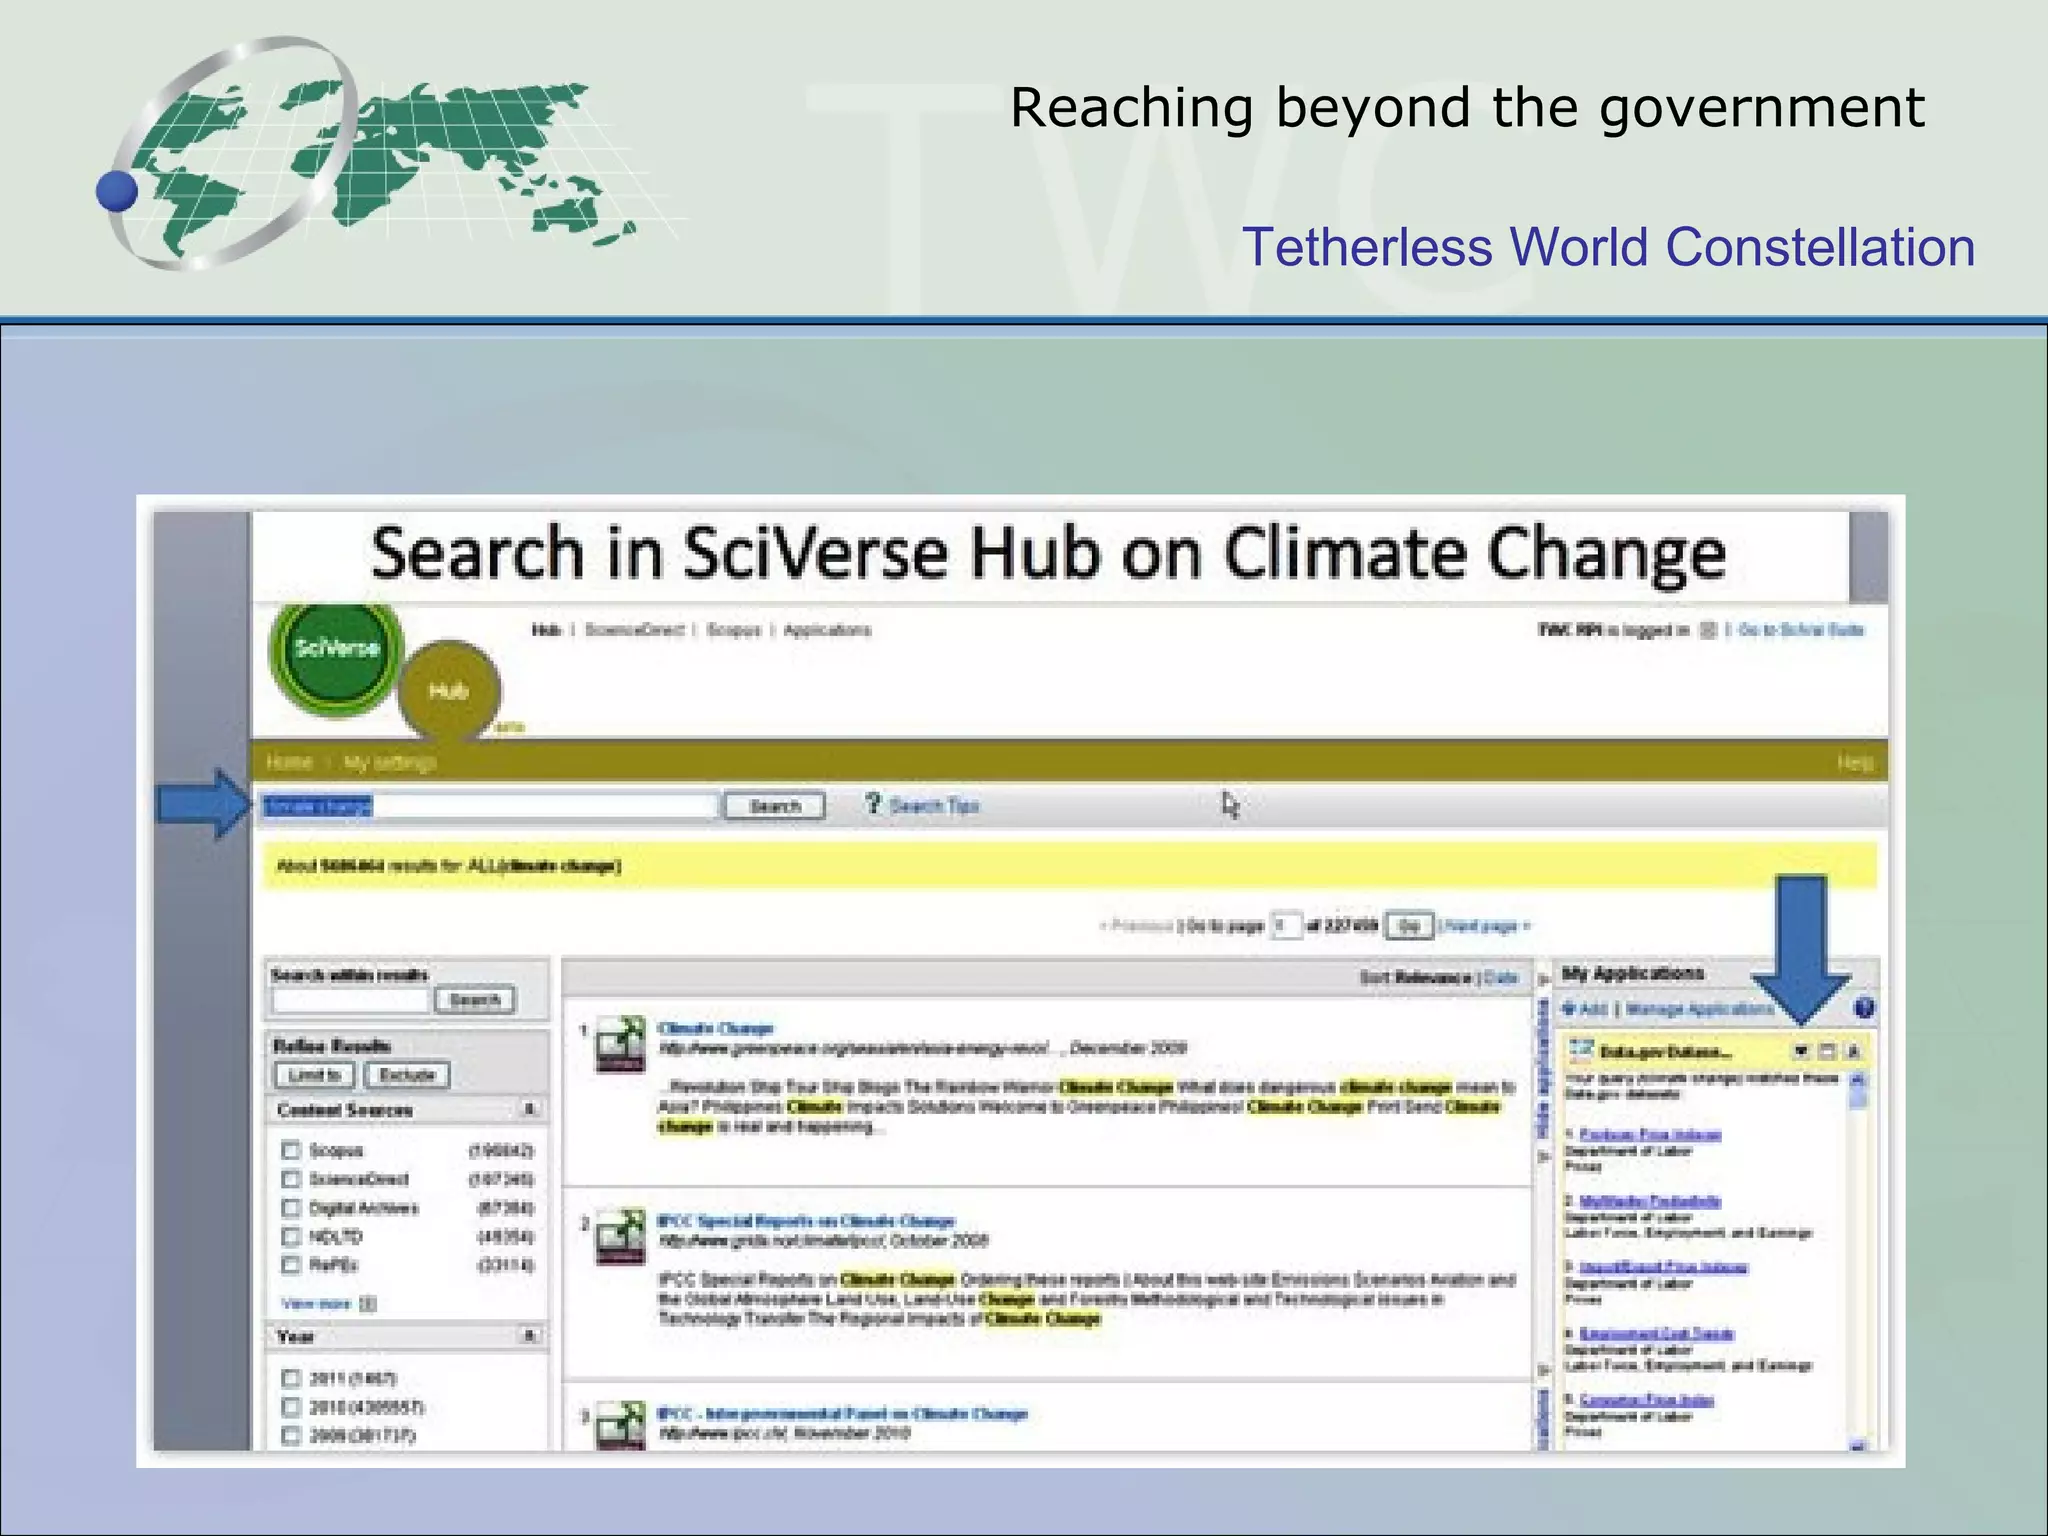The height and width of the screenshot is (1536, 2048).
Task: Click the Search Tips question mark icon
Action: pos(873,804)
